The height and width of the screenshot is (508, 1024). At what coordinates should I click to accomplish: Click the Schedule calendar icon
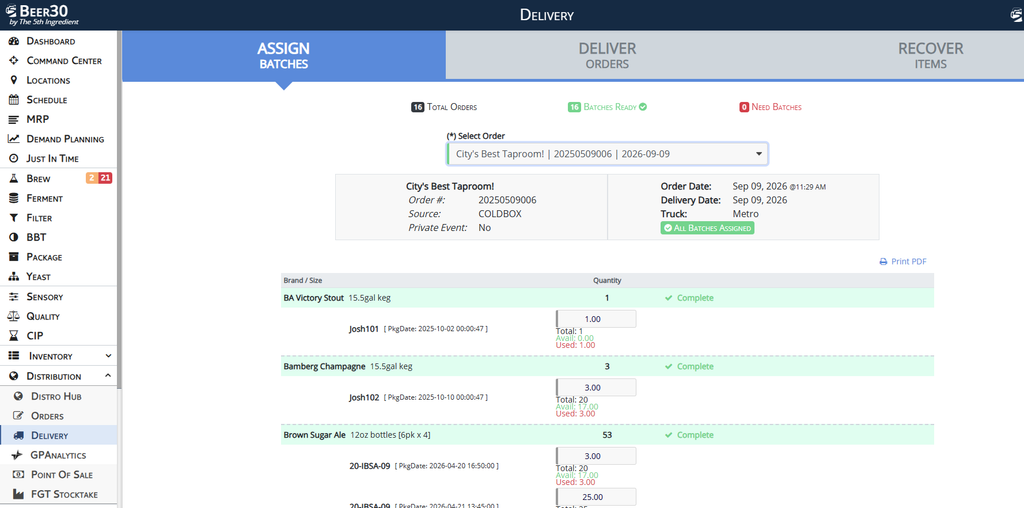tap(14, 100)
